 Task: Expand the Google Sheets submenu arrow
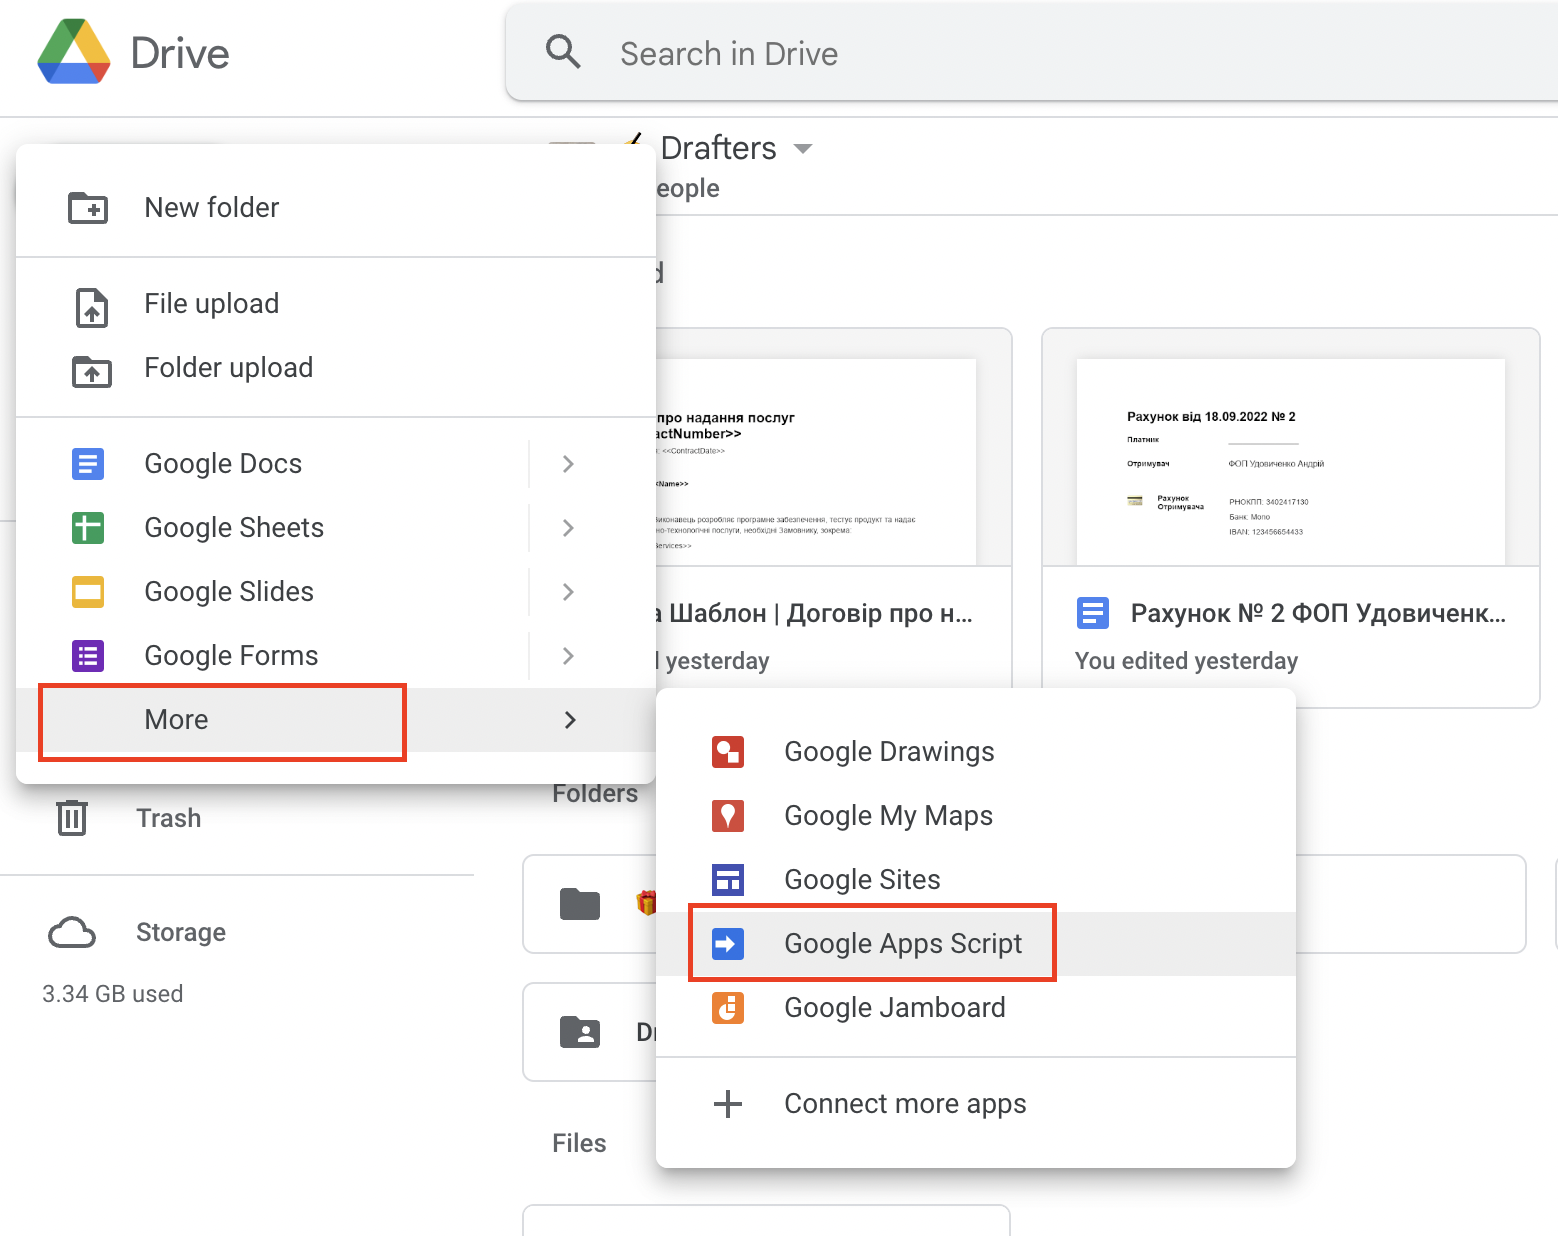pyautogui.click(x=568, y=528)
